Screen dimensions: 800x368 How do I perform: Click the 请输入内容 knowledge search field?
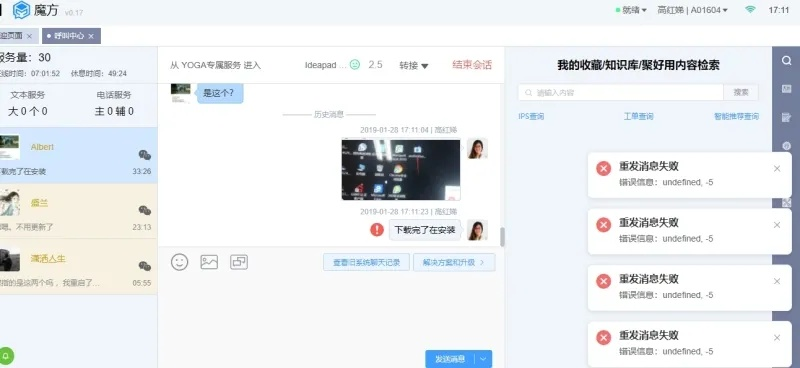621,92
